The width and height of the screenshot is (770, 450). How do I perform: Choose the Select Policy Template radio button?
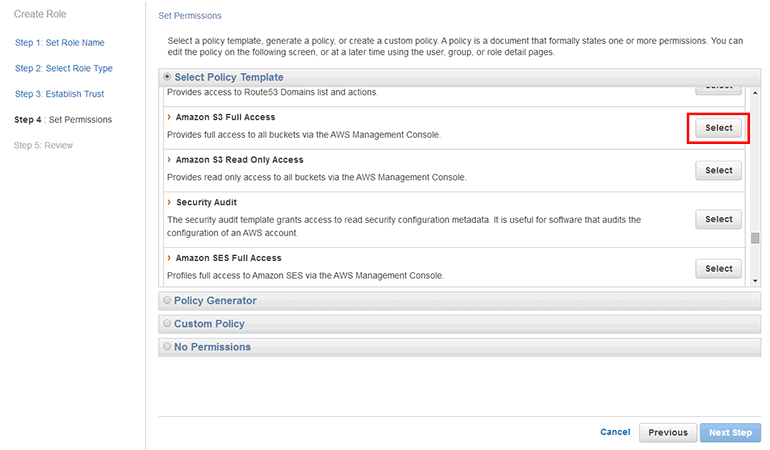[167, 77]
